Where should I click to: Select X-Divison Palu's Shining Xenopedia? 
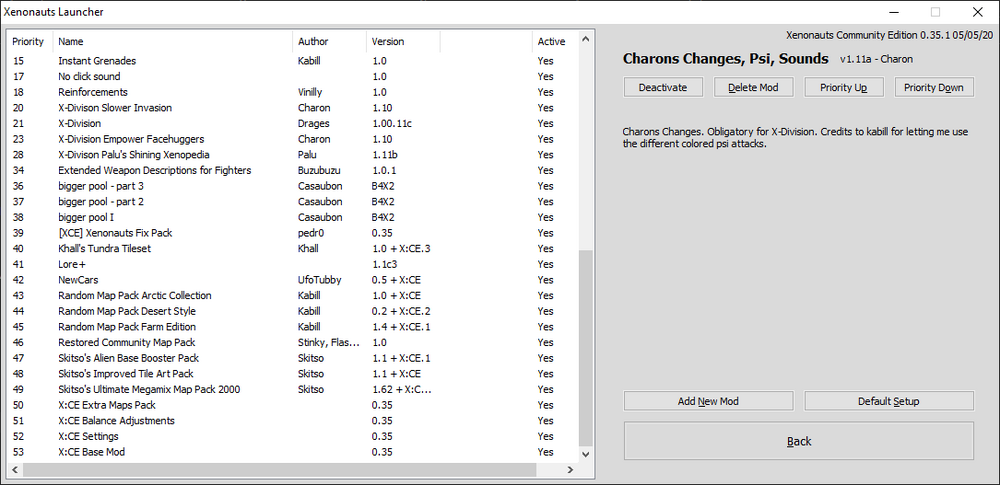pos(293,155)
